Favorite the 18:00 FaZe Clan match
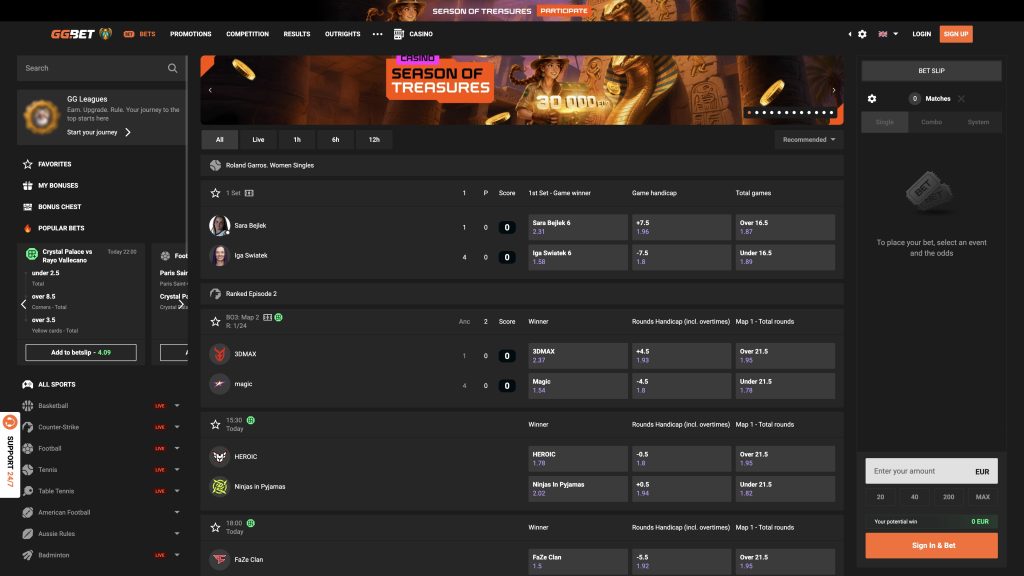The height and width of the screenshot is (576, 1024). [215, 527]
